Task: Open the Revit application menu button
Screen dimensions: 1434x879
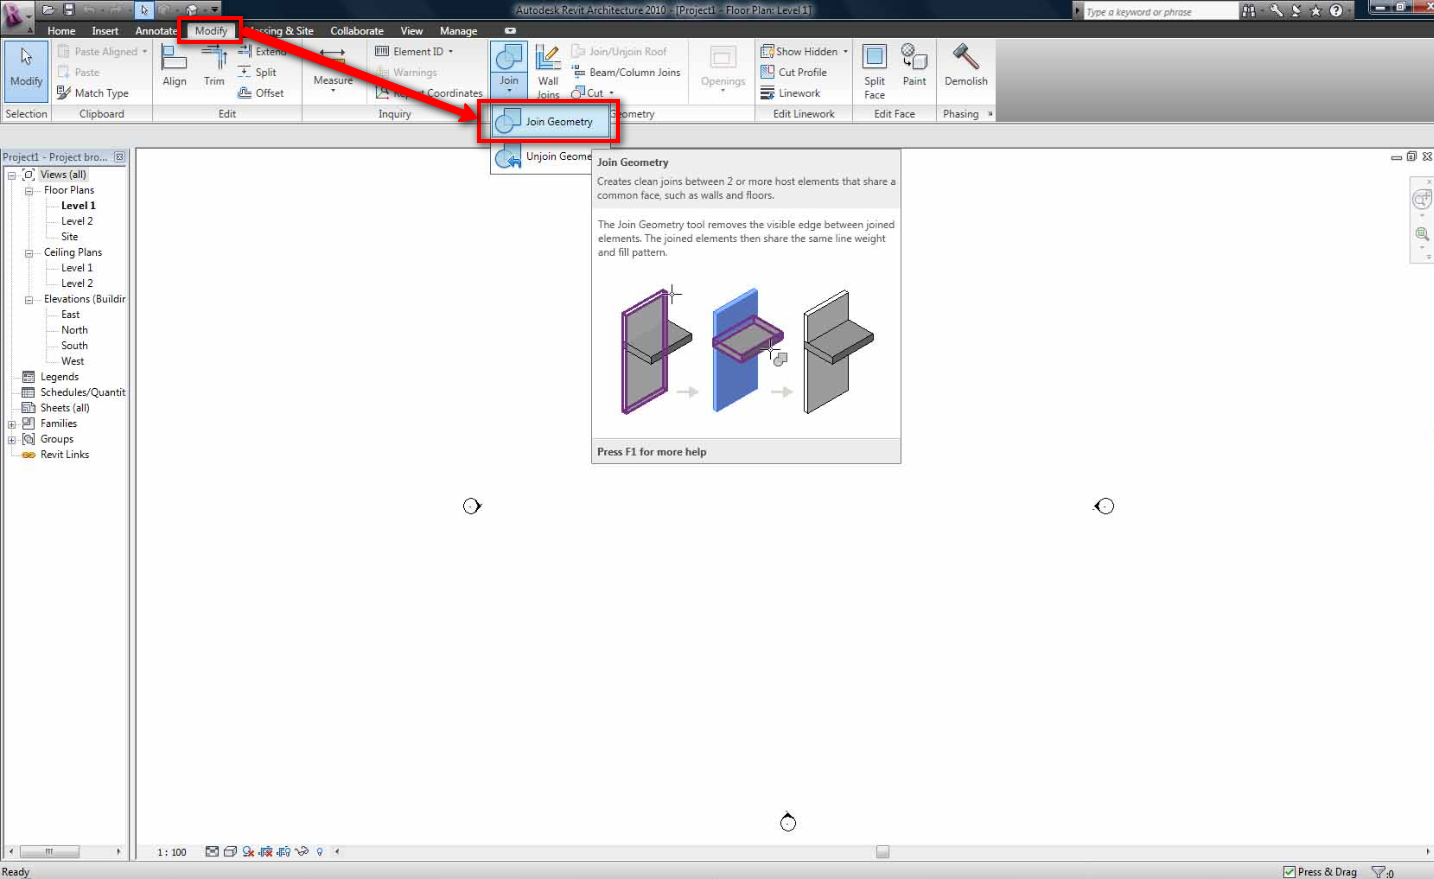Action: pos(15,17)
